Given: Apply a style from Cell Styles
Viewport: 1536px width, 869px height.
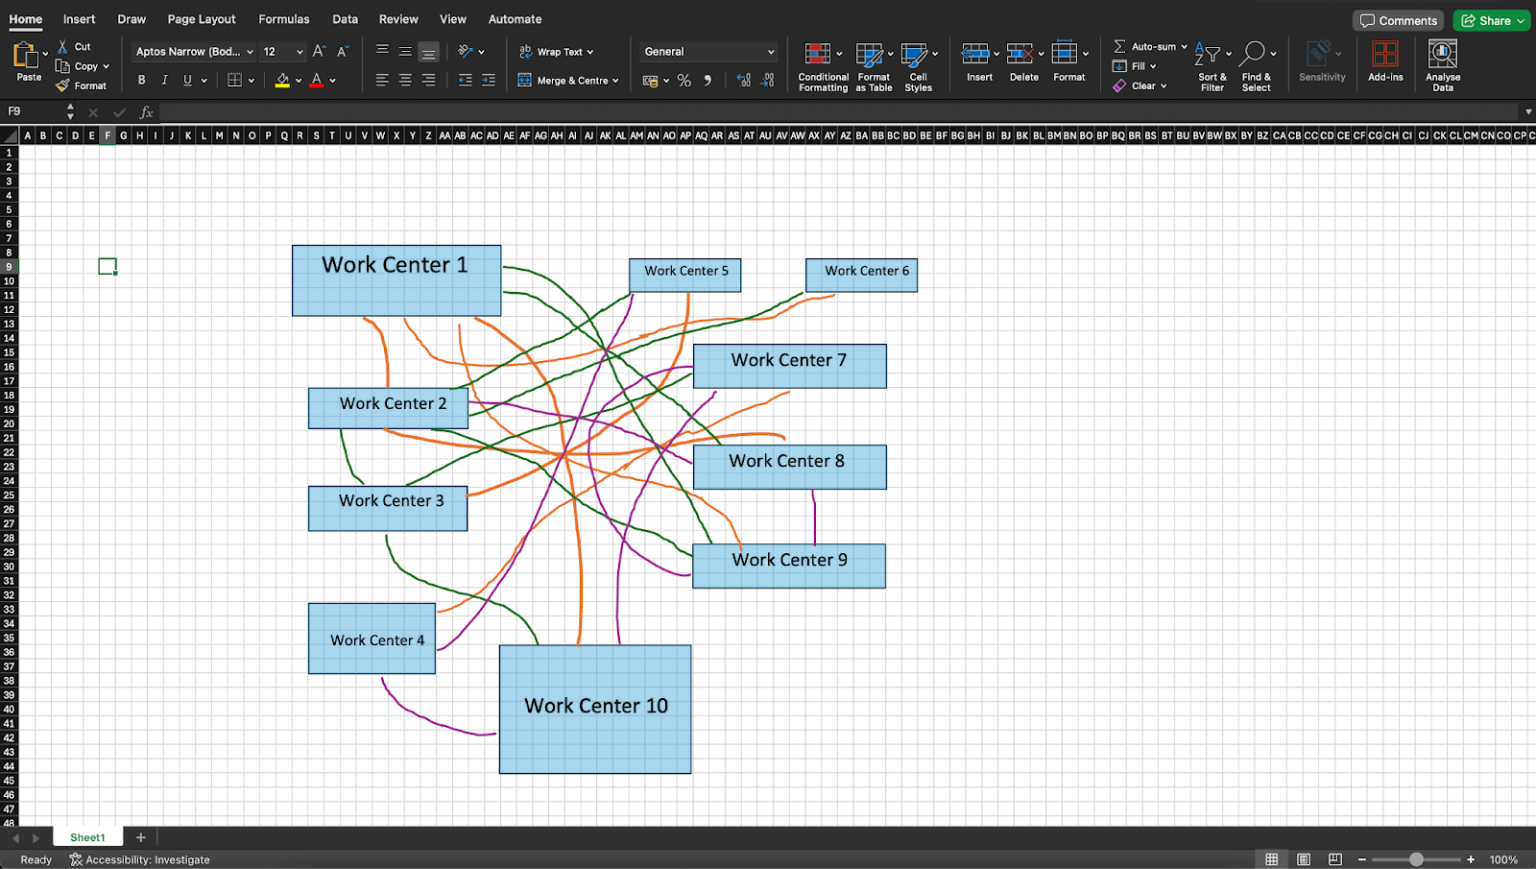Looking at the screenshot, I should pos(917,66).
